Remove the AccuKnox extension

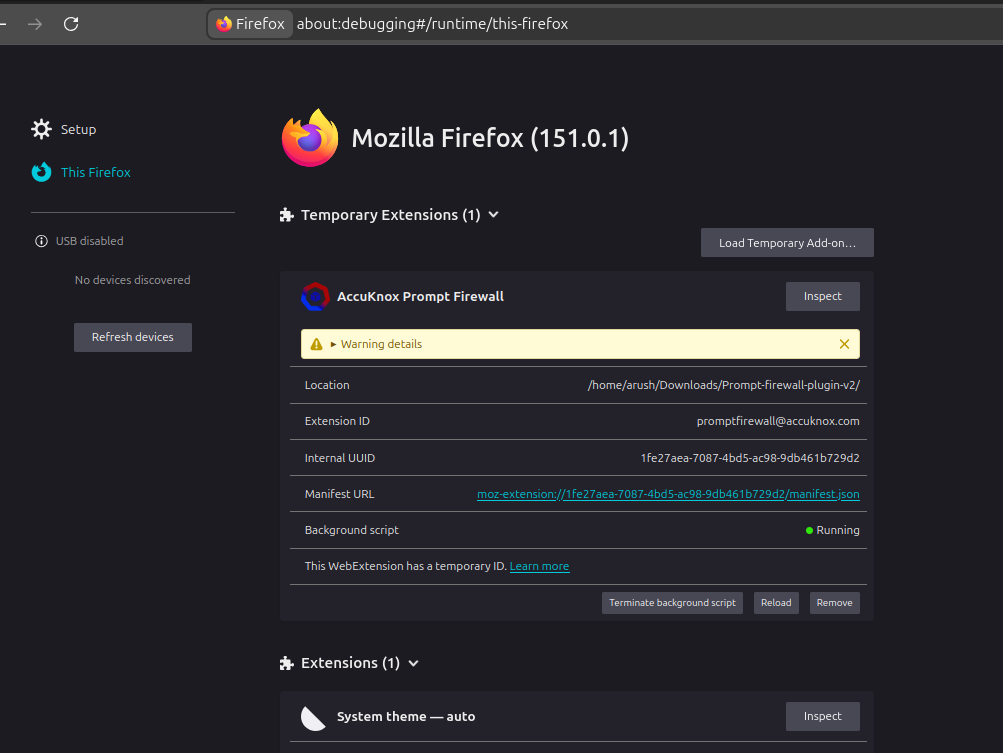[x=835, y=603]
